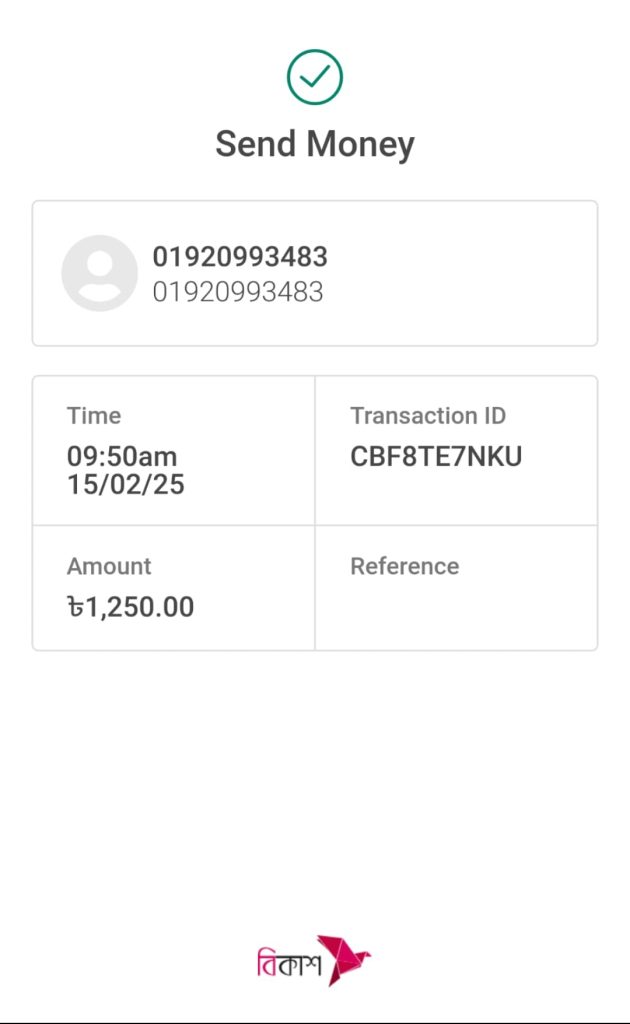Select the bold recipient name 01920993483
Screen dimensions: 630x1024
click(240, 257)
